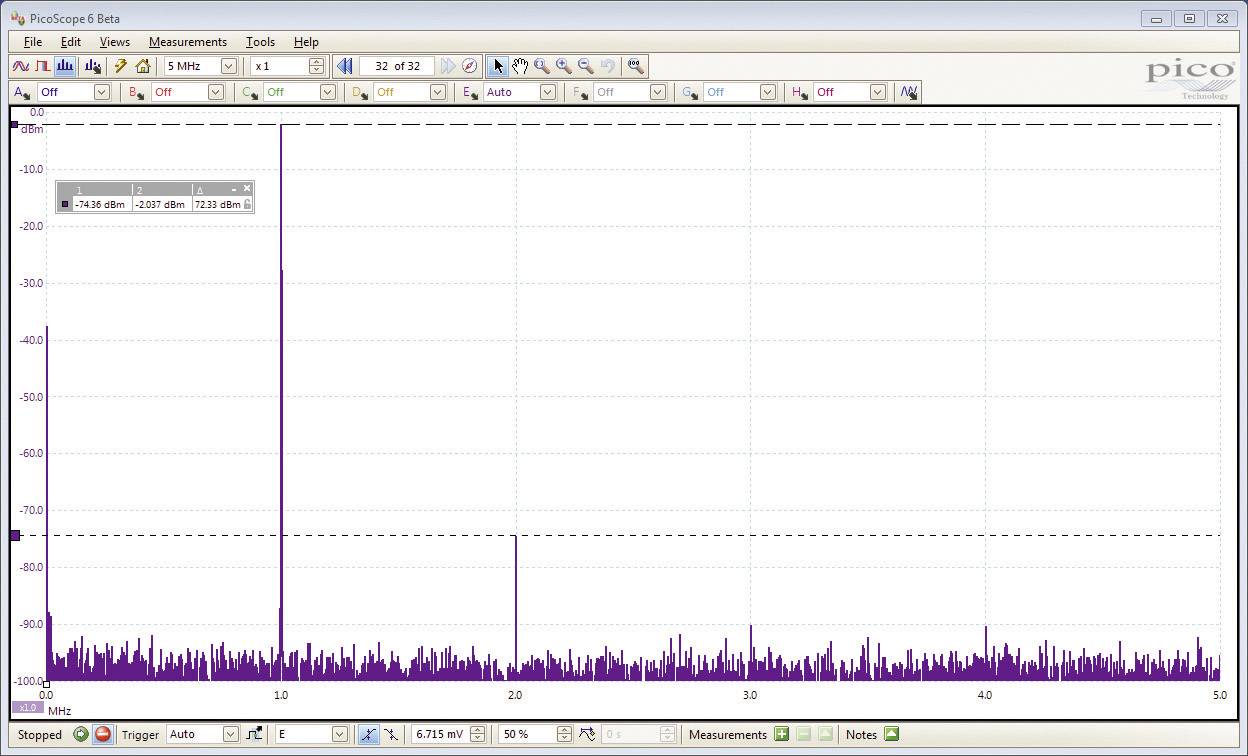This screenshot has width=1248, height=756.
Task: Click the Home capture setup icon
Action: (143, 66)
